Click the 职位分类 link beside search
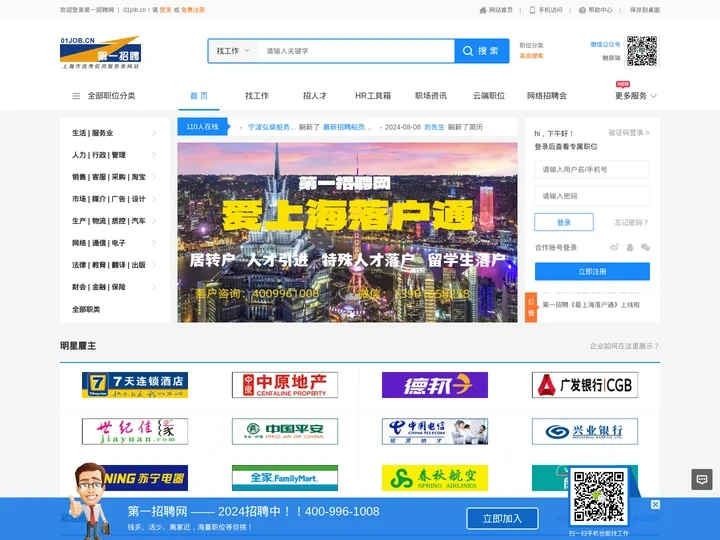Viewport: 720px width, 540px height. click(x=531, y=45)
